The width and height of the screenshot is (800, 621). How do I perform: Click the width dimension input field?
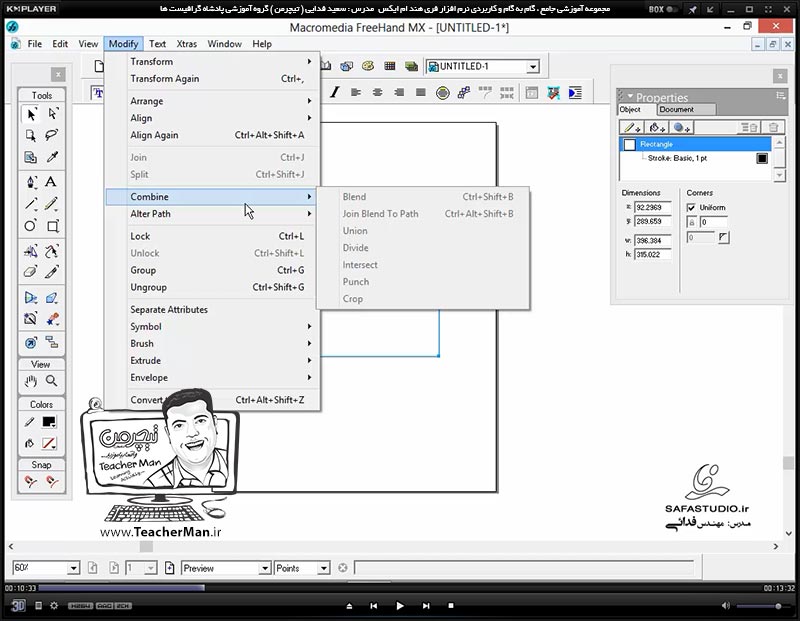(653, 240)
